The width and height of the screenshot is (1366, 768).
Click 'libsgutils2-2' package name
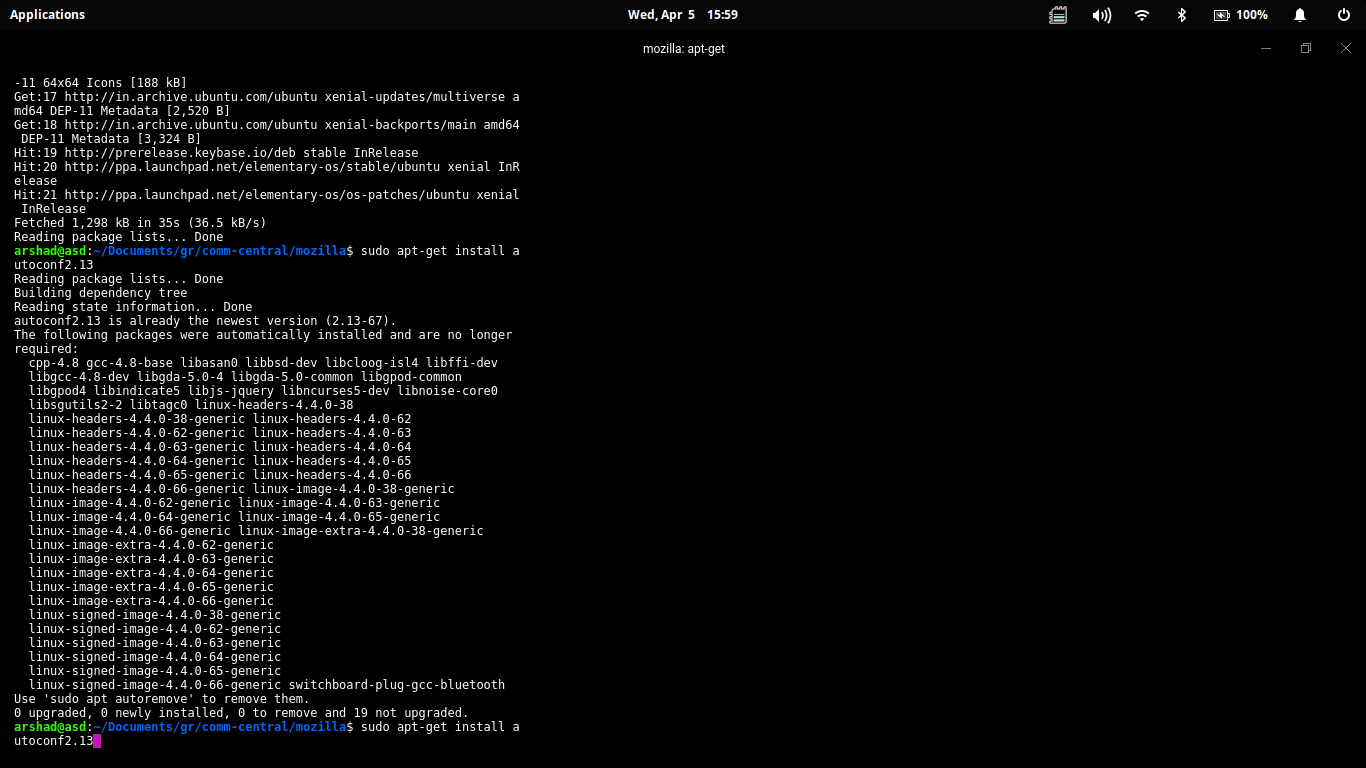coord(76,405)
